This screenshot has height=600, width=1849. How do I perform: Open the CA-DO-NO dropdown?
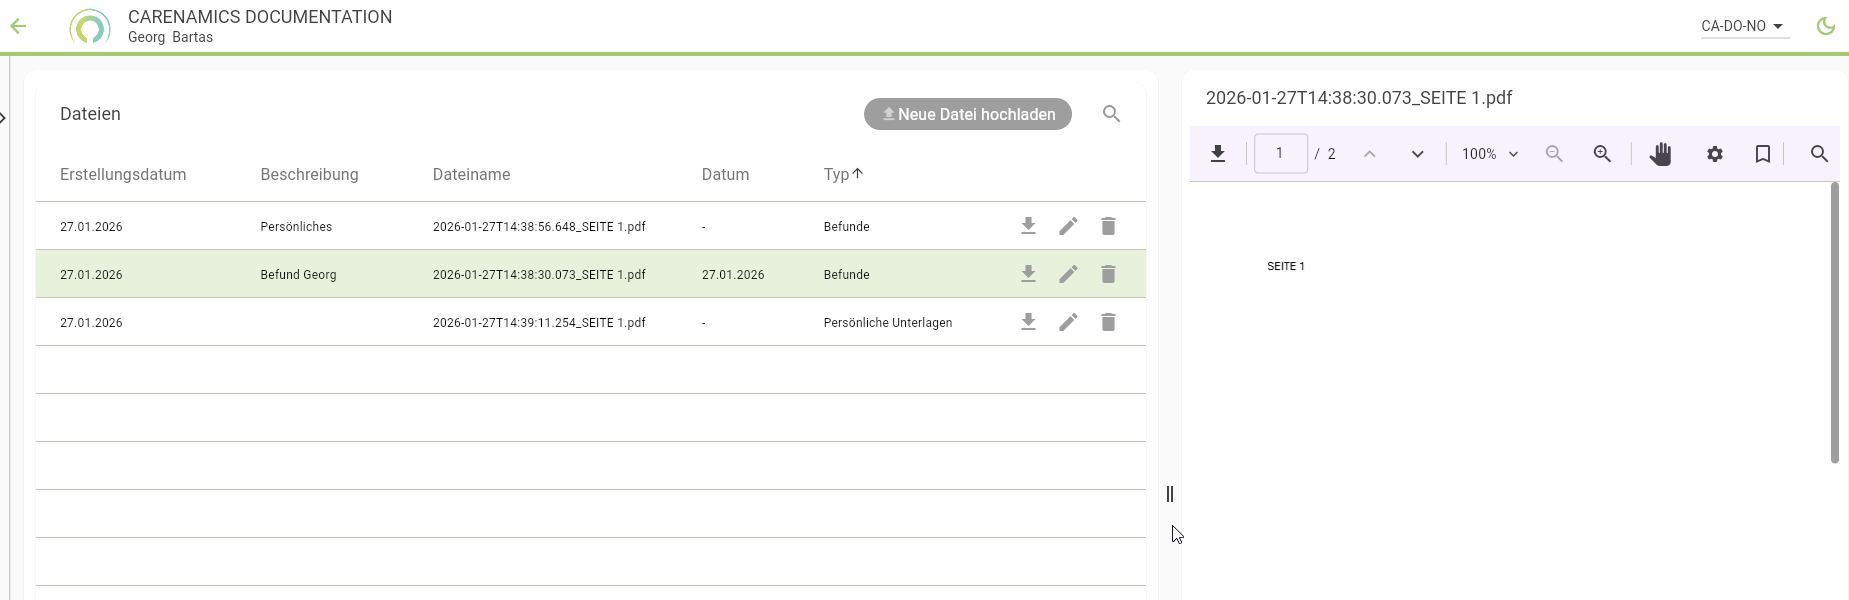pyautogui.click(x=1743, y=27)
